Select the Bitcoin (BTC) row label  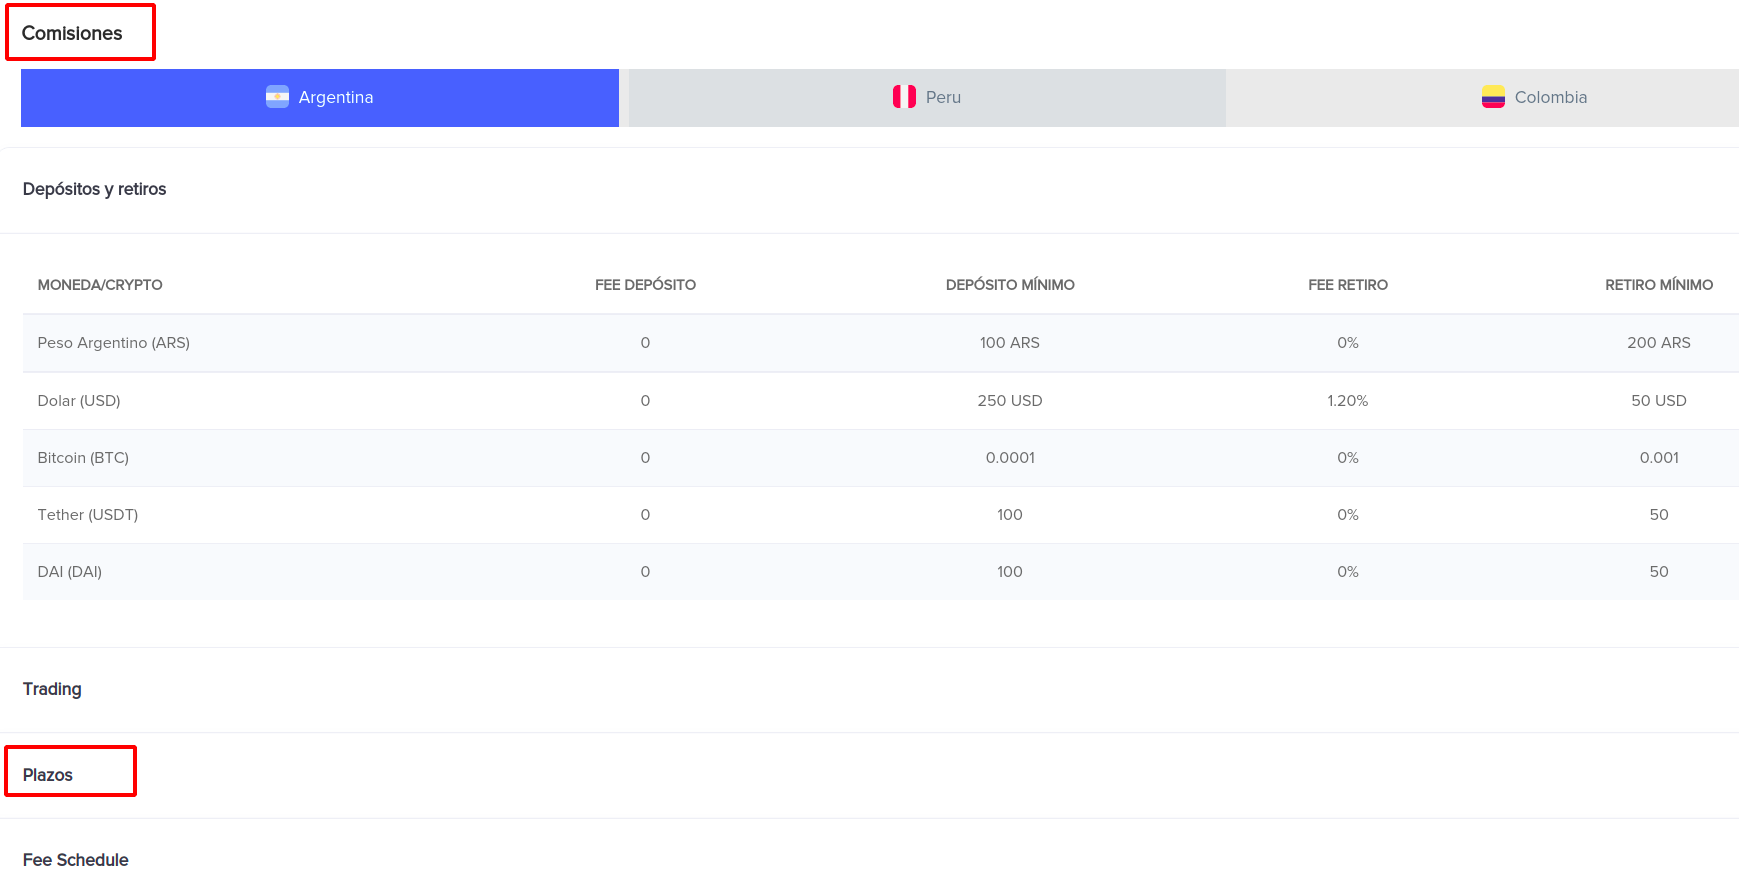pos(83,458)
